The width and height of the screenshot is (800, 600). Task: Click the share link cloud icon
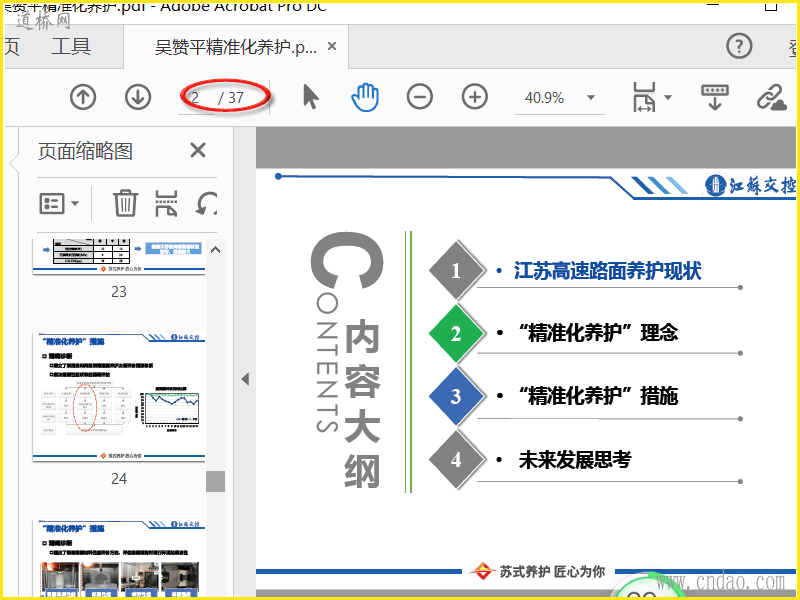[x=771, y=97]
